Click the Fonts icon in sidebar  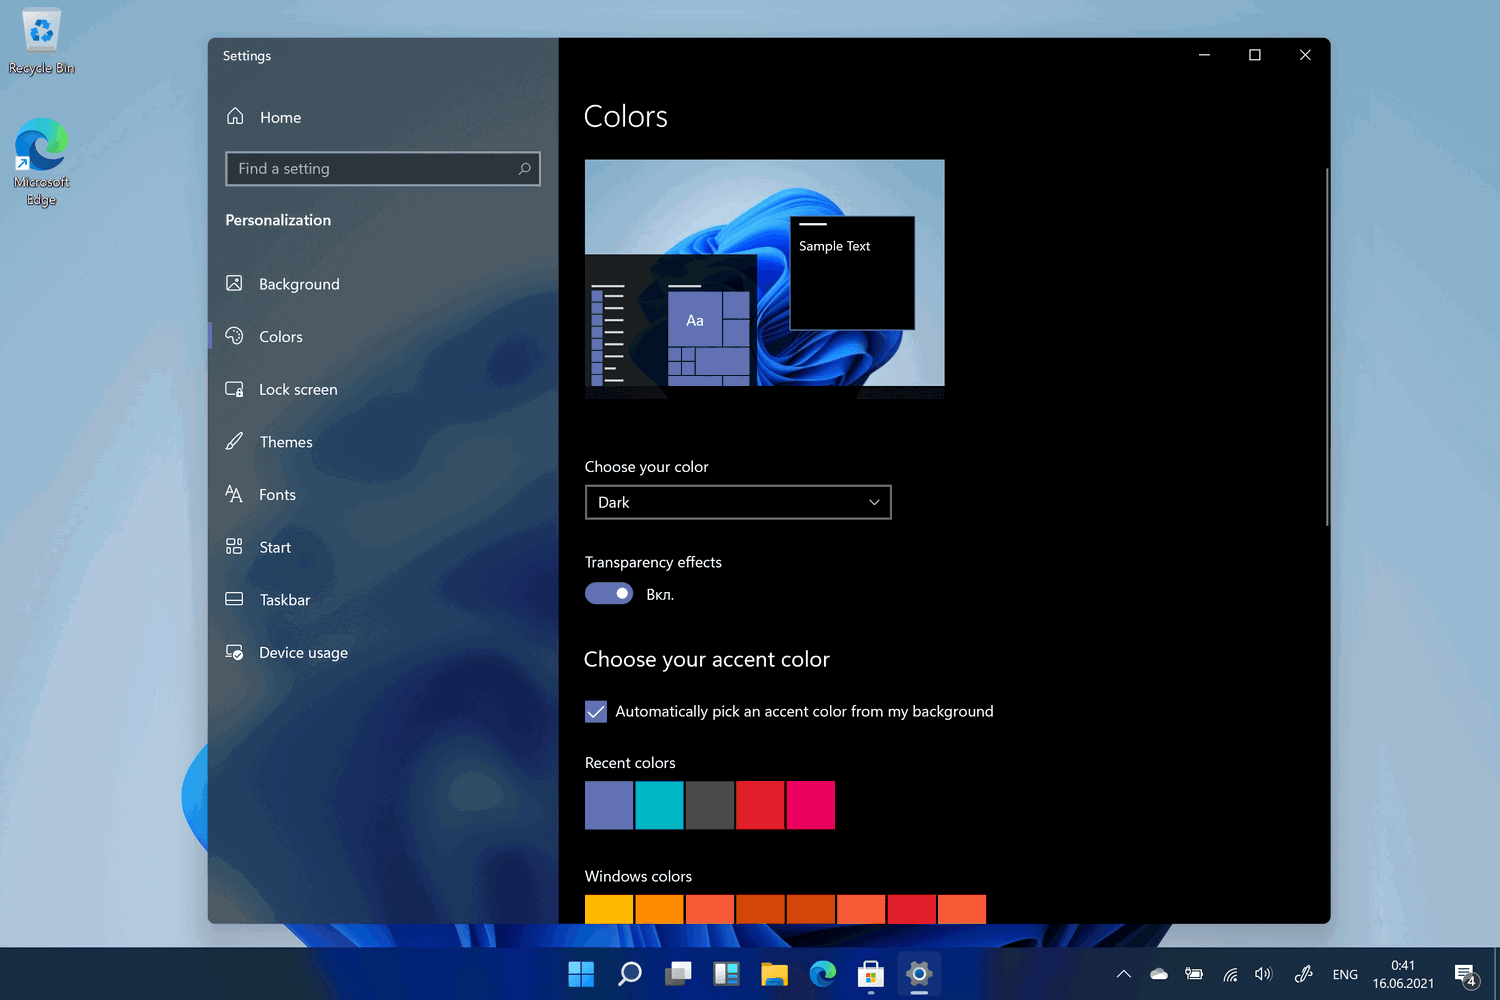coord(234,495)
